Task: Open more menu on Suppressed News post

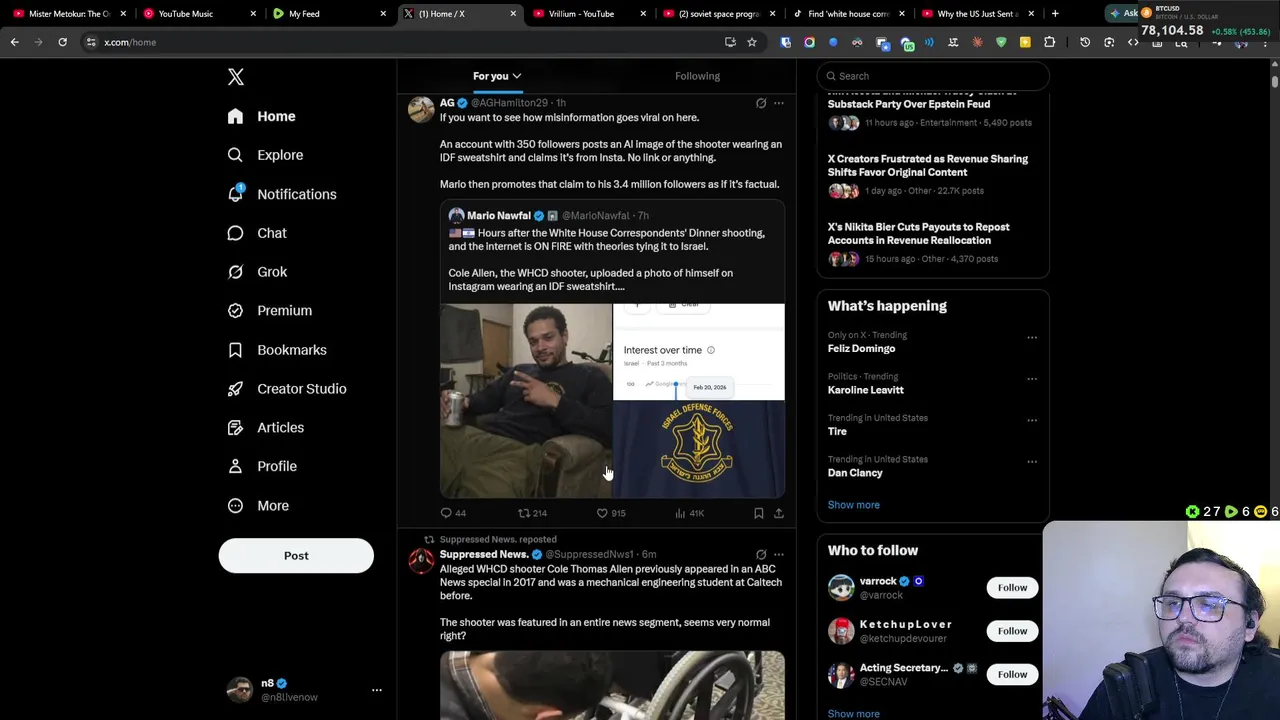Action: tap(779, 554)
